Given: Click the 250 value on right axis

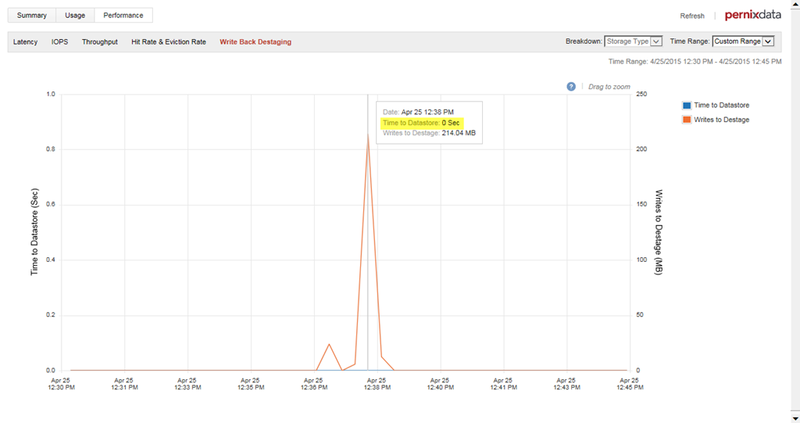Looking at the screenshot, I should pyautogui.click(x=641, y=94).
